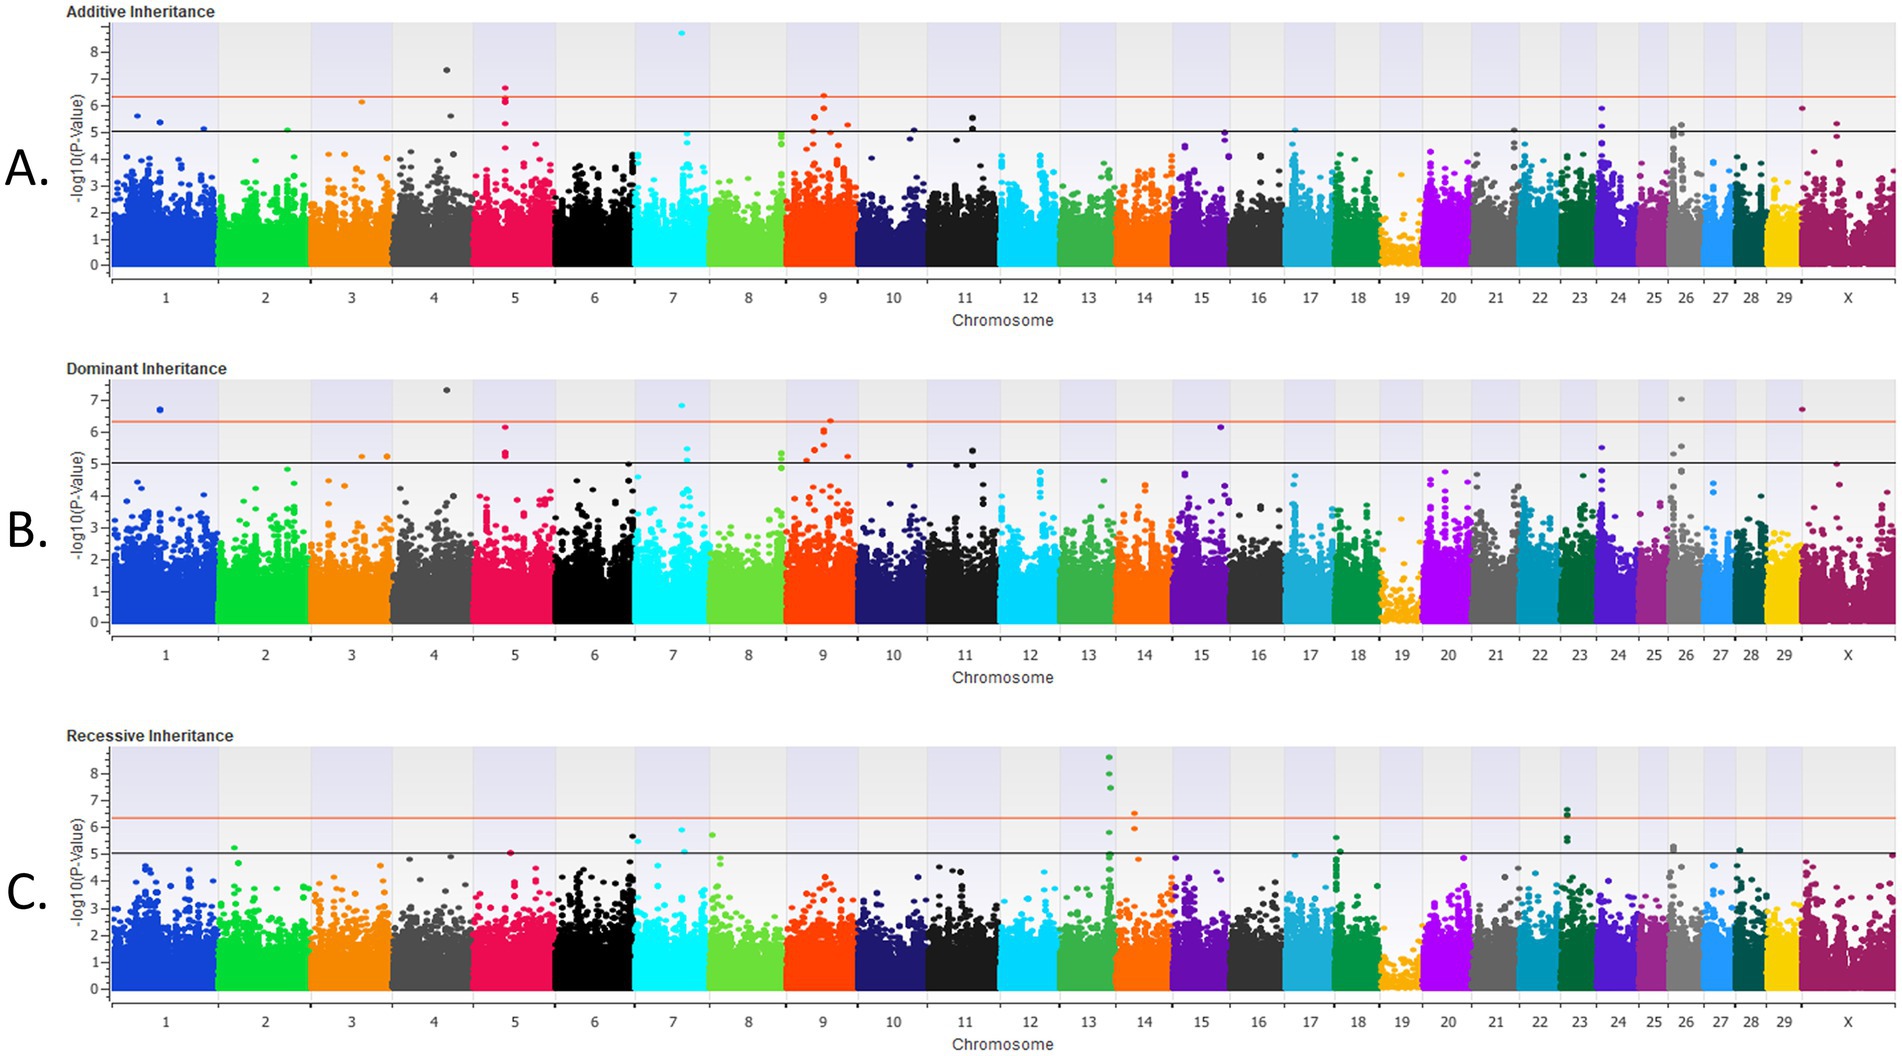Click 'Chromosome' axis title under Additive plot
1902x1056 pixels.
click(x=1002, y=321)
